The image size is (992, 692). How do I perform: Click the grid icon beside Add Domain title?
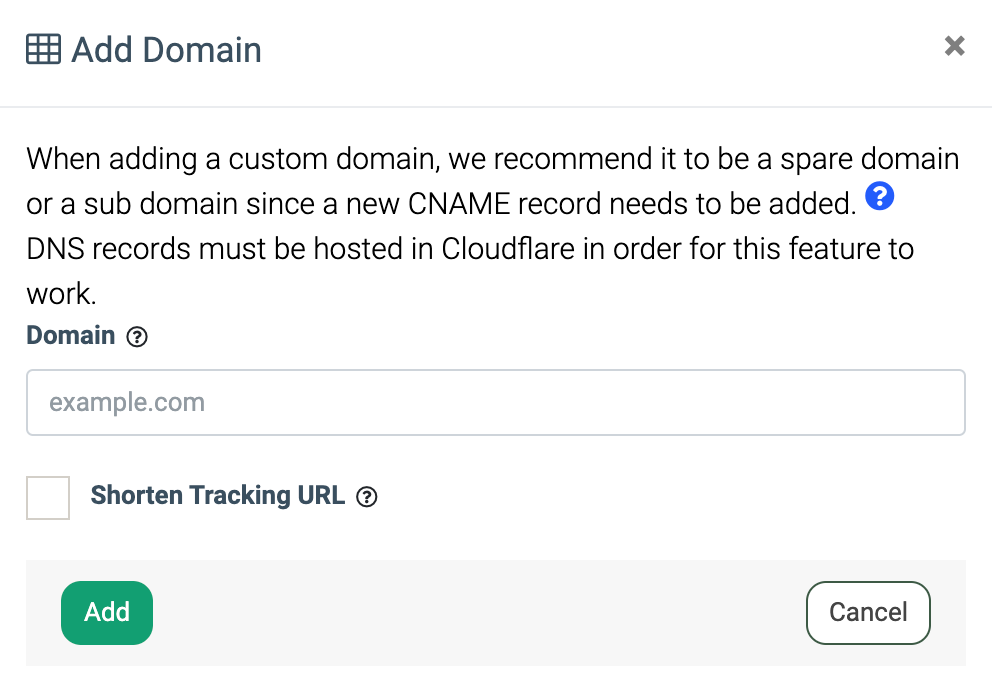click(43, 49)
